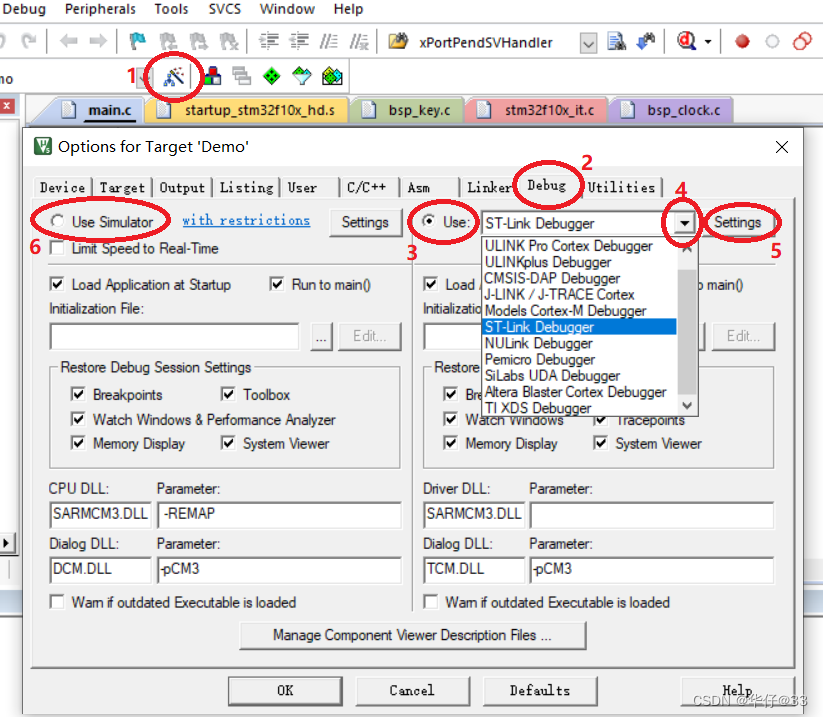Open the SVCS menu
This screenshot has width=823, height=717.
(x=225, y=9)
